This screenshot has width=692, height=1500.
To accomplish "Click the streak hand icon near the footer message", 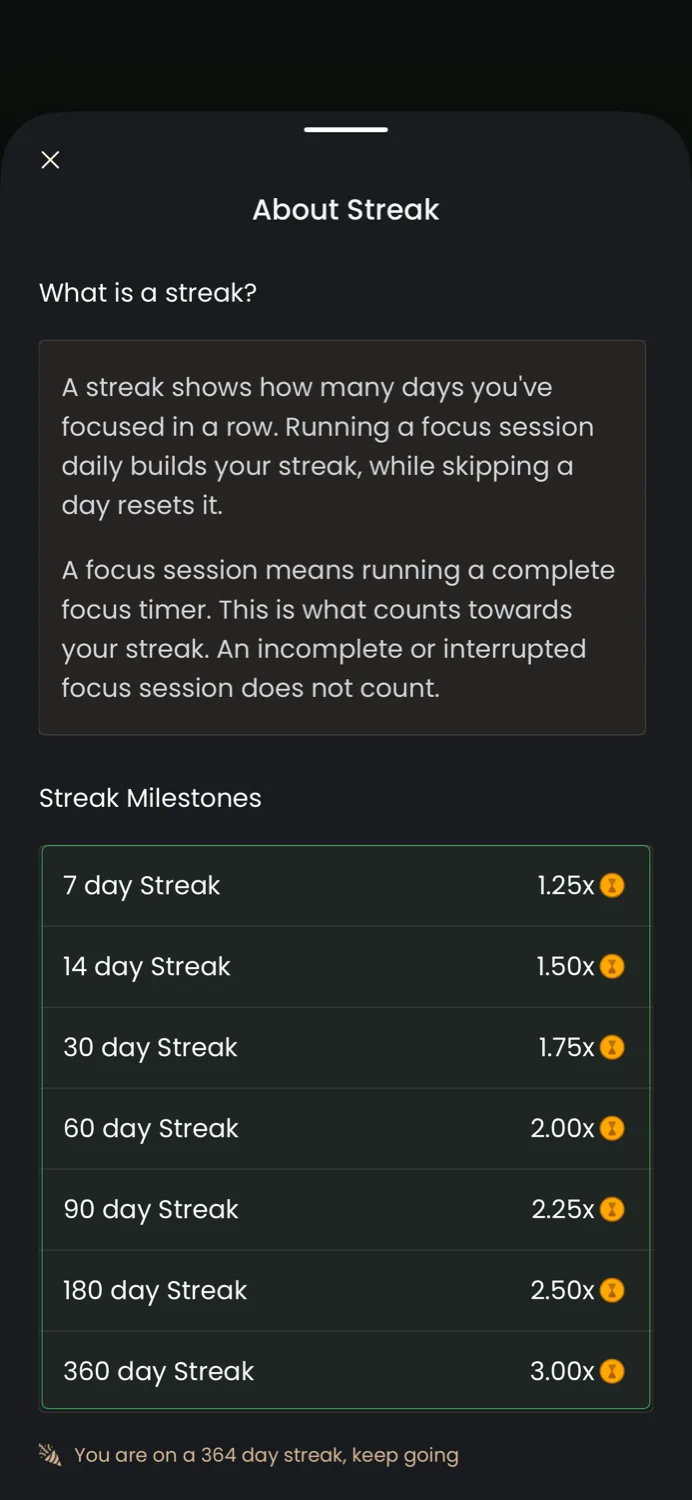I will pos(50,1455).
